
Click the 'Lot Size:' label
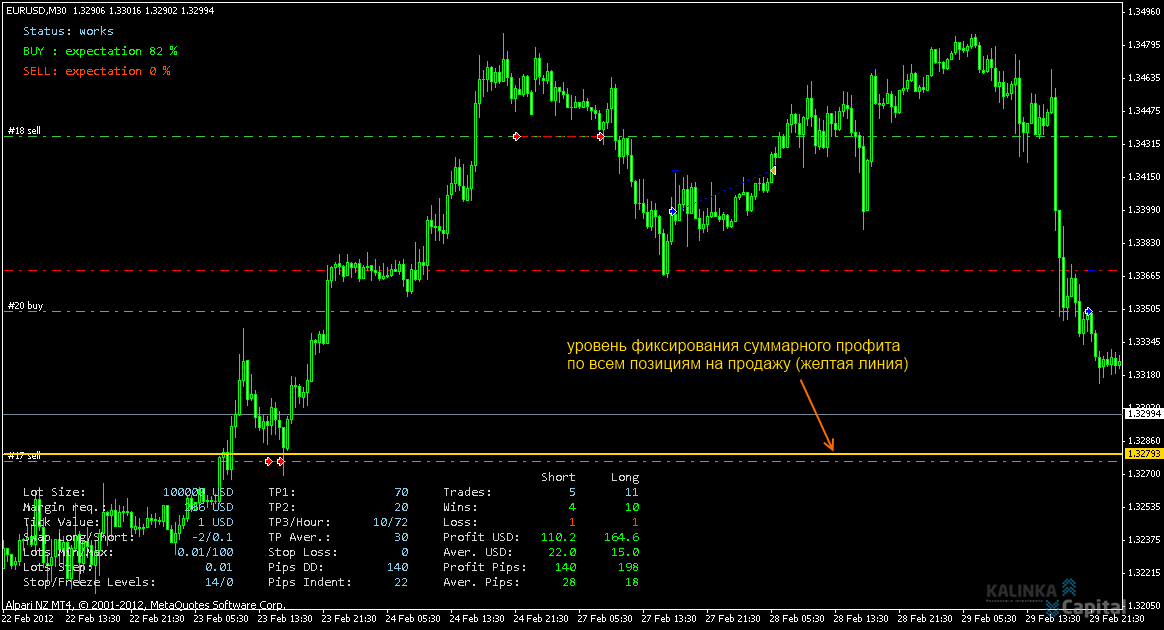tap(54, 492)
